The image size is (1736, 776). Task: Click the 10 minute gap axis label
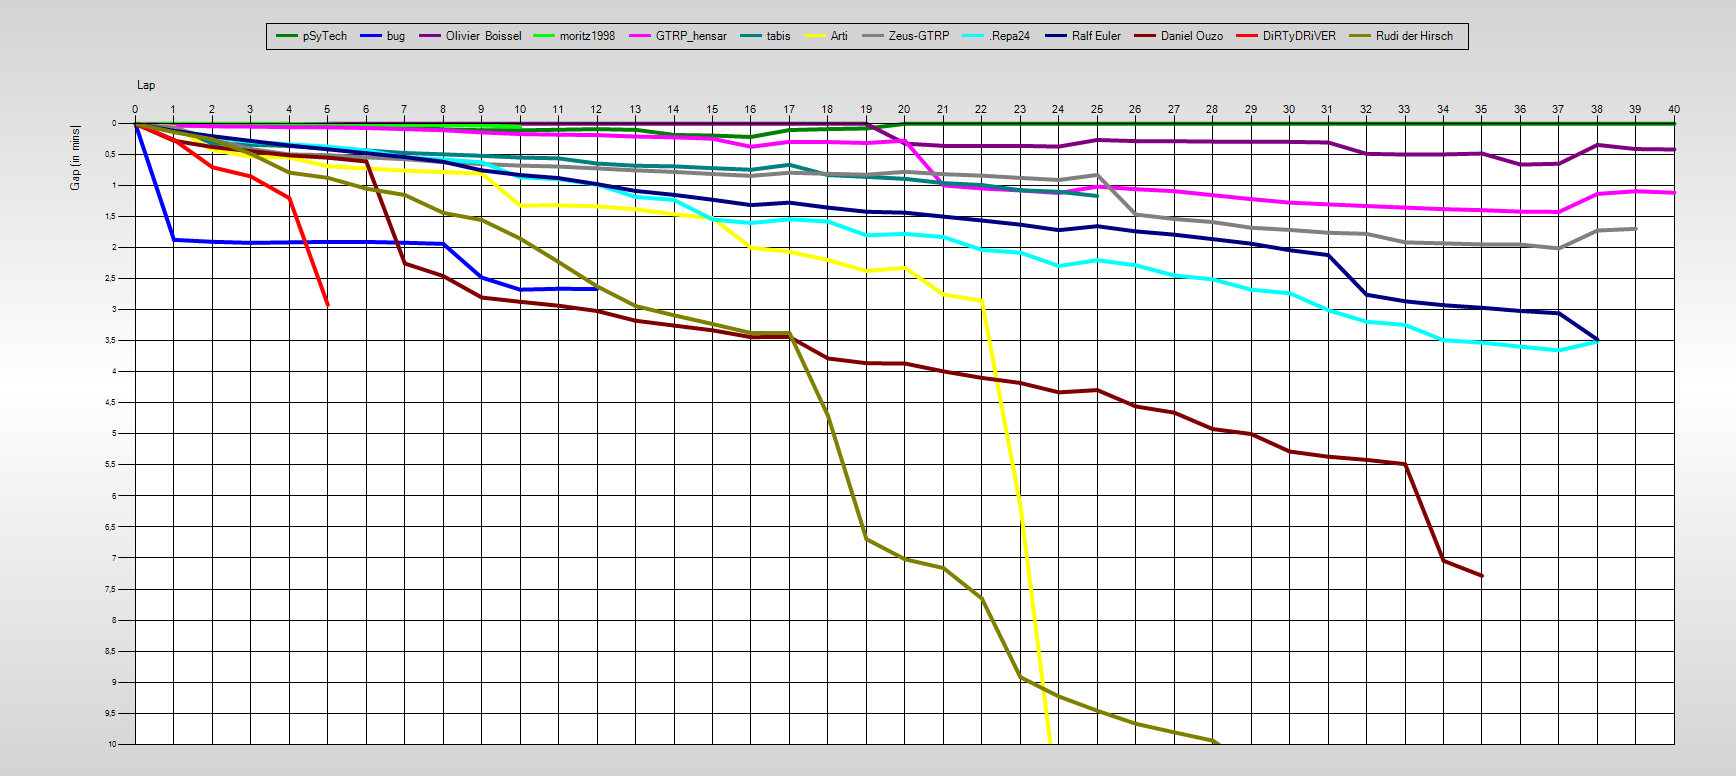pos(112,744)
